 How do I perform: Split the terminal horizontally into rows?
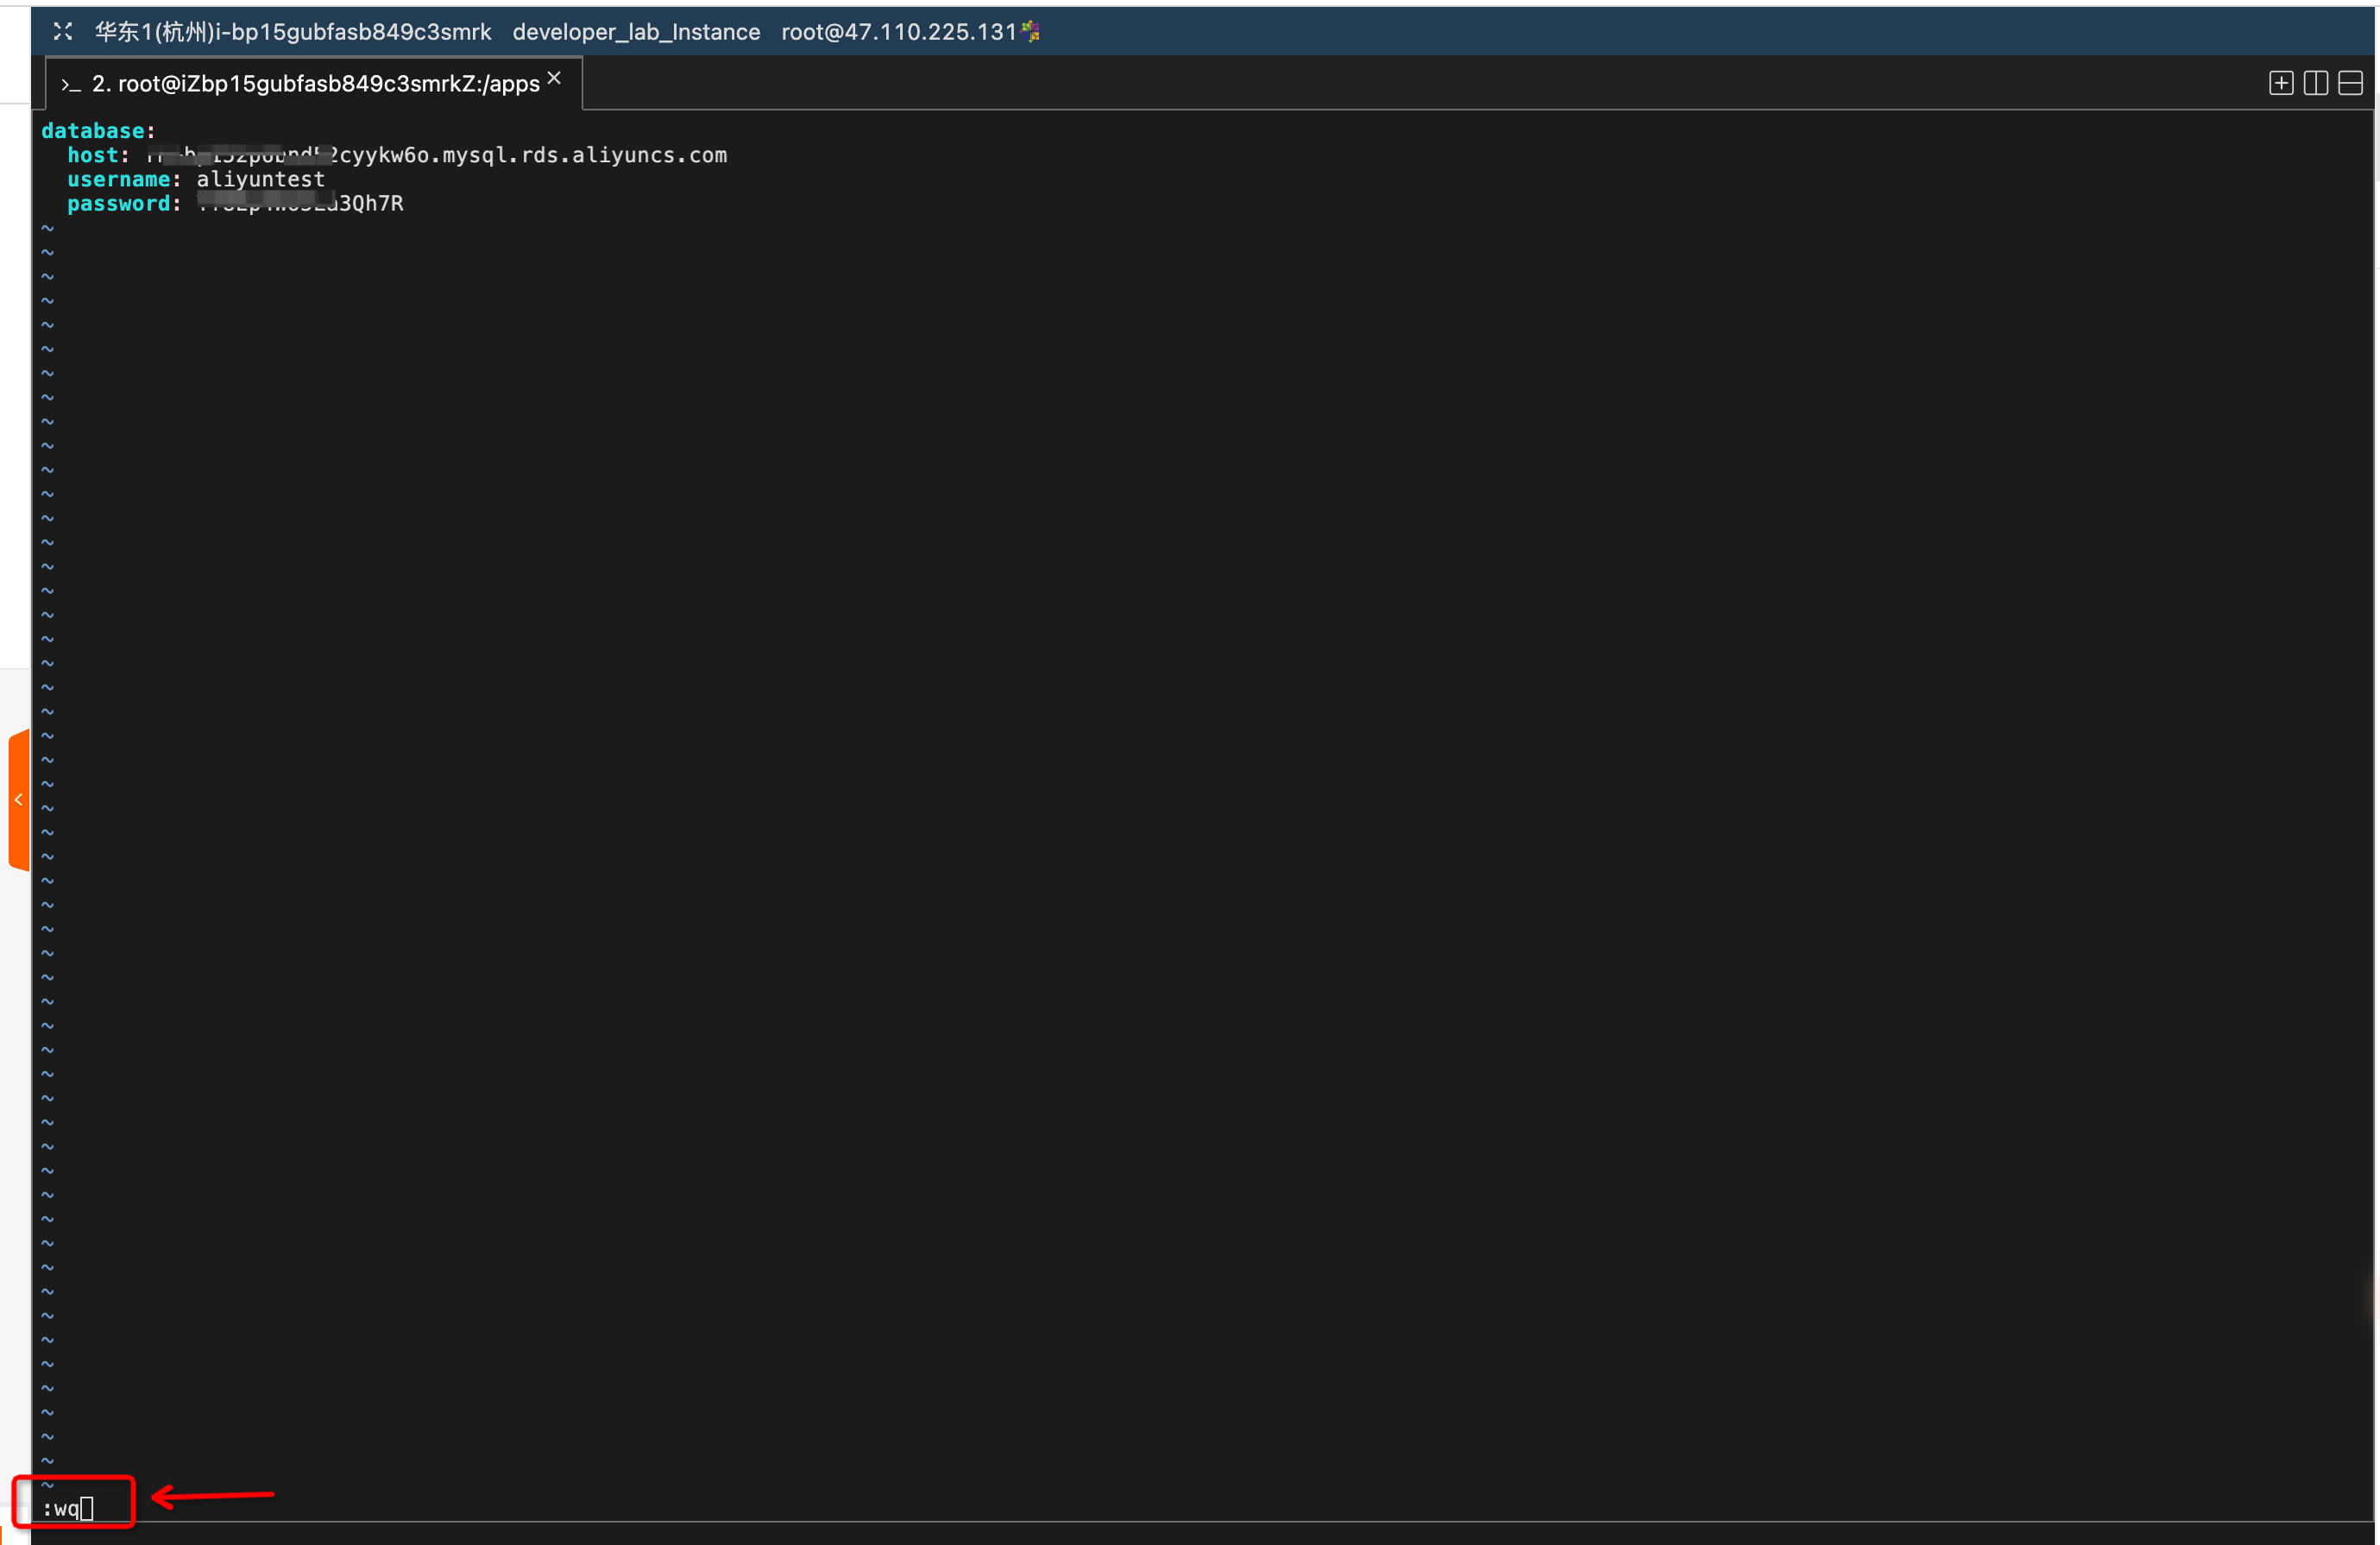tap(2350, 83)
